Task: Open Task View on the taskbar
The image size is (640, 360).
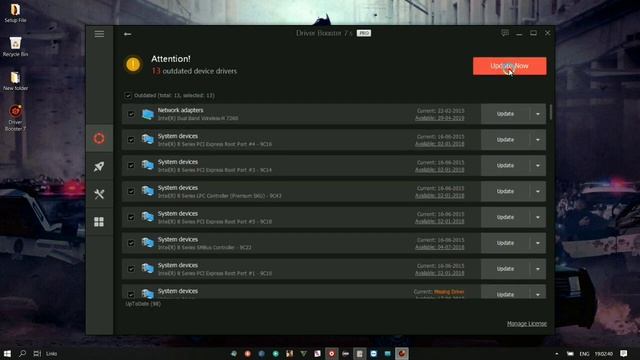Action: click(37, 353)
